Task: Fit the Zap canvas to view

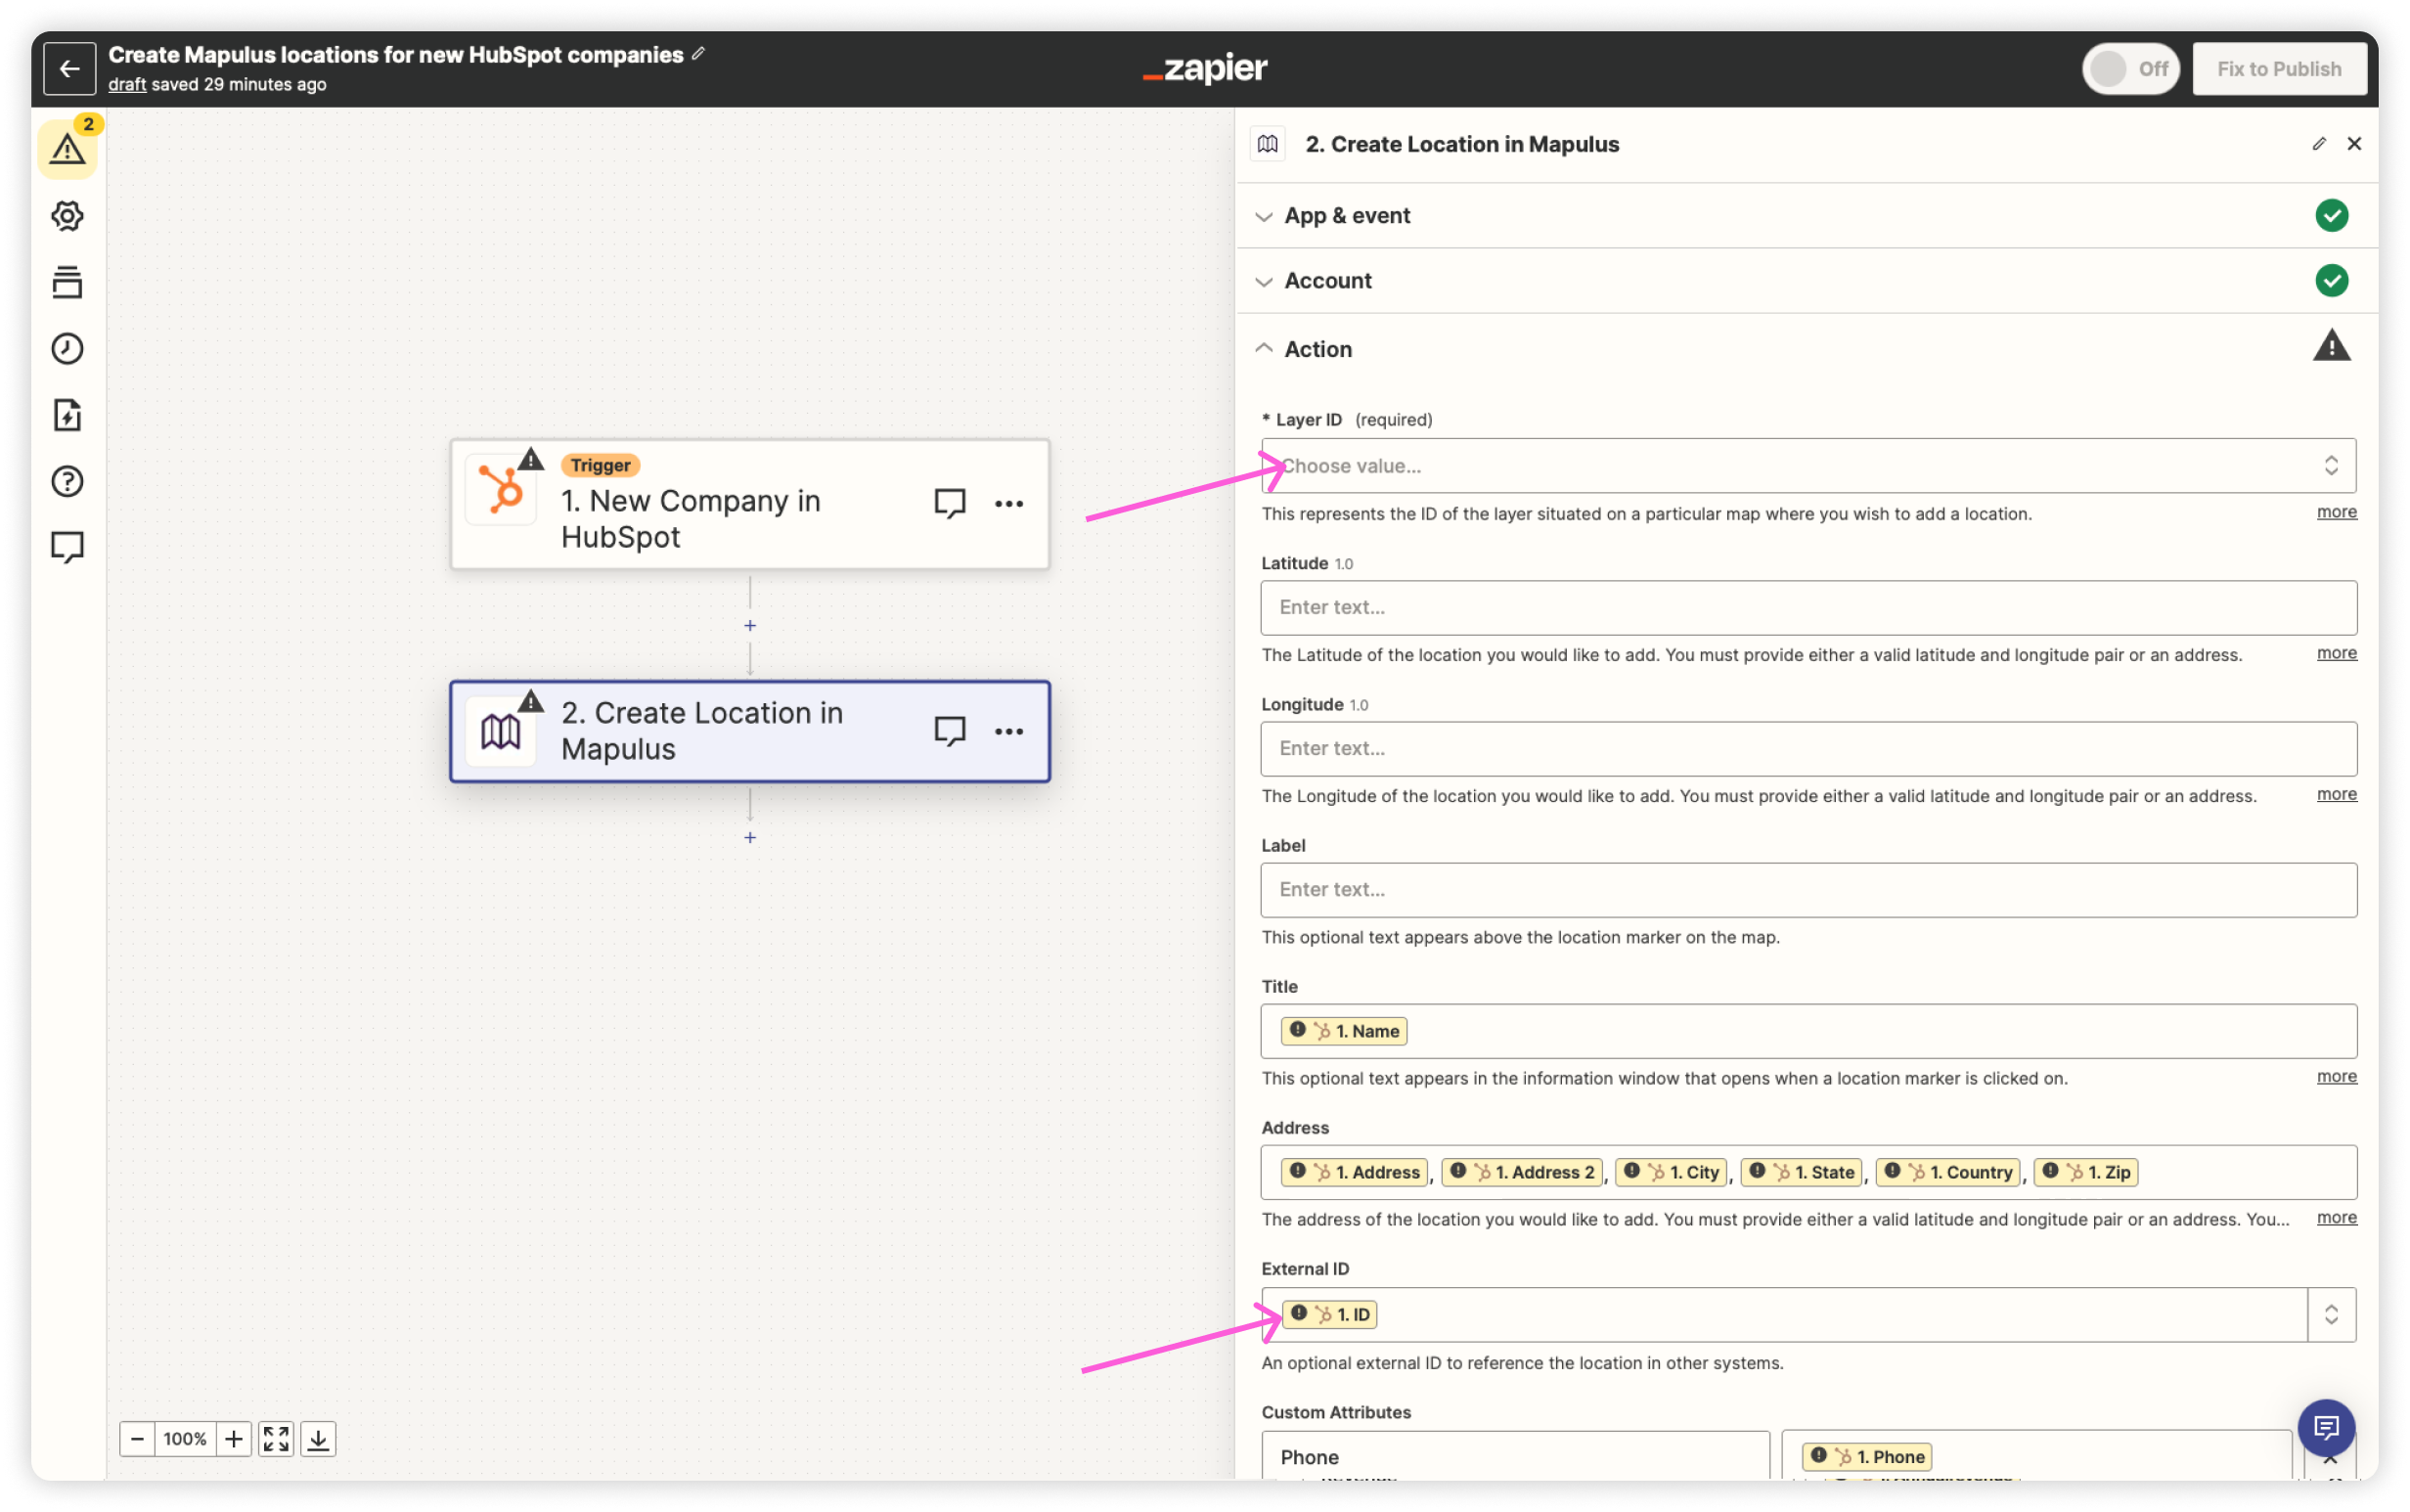Action: 276,1439
